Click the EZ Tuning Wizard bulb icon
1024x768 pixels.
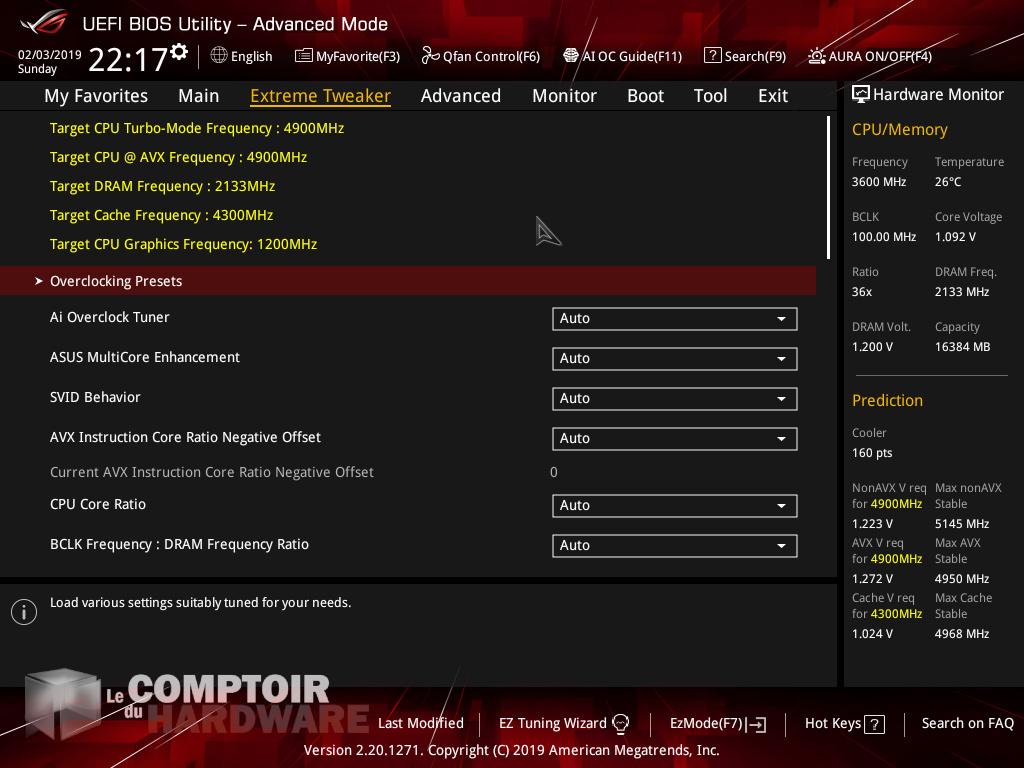tap(620, 724)
